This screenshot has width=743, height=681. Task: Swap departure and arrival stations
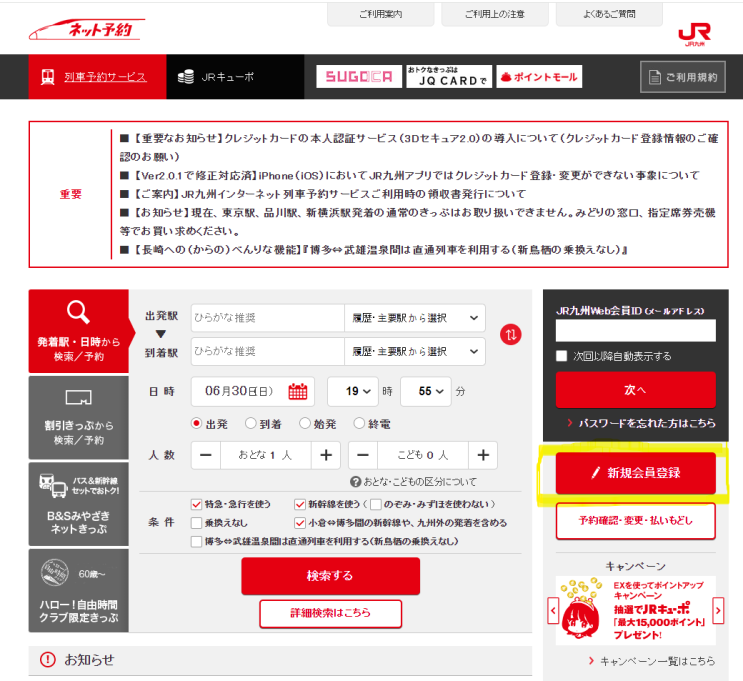coord(510,335)
